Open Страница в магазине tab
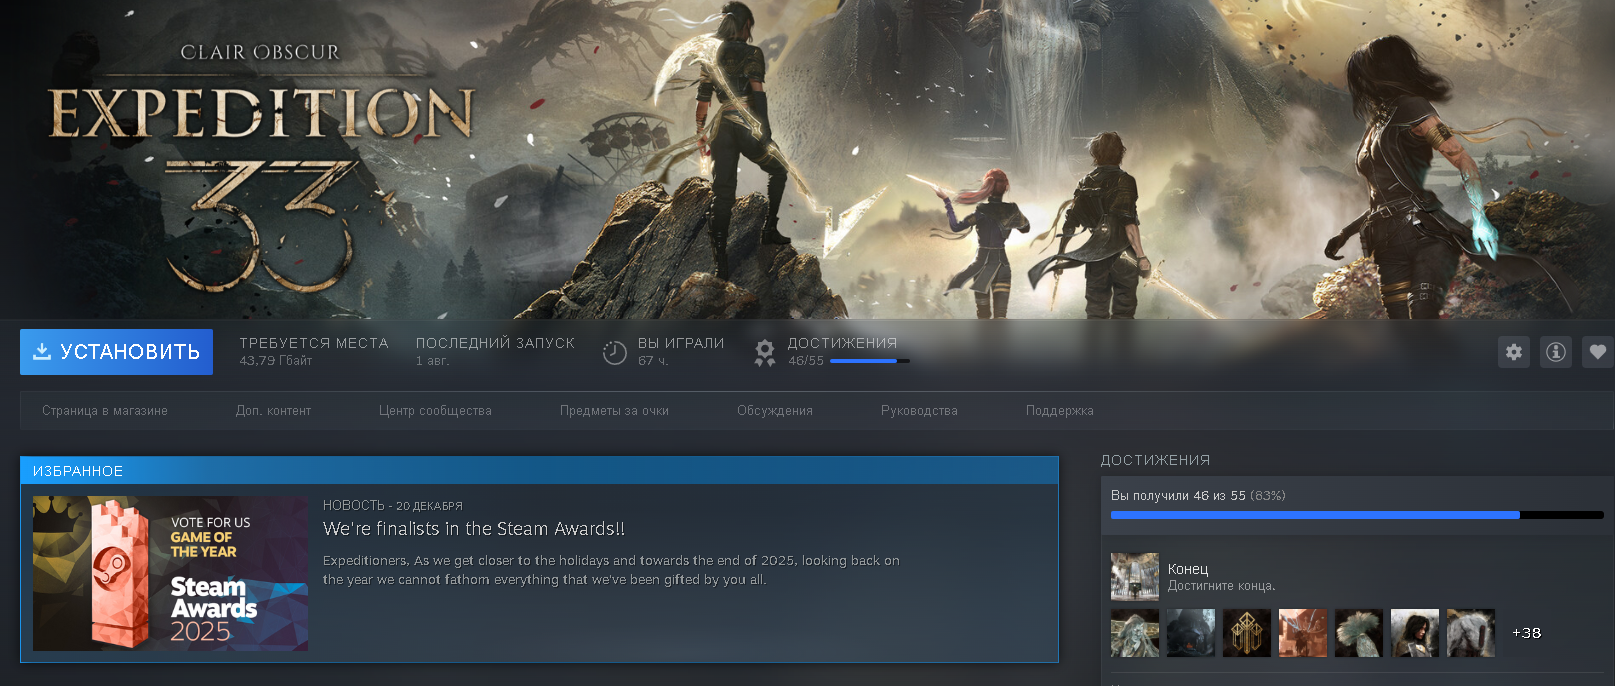1615x686 pixels. point(105,411)
